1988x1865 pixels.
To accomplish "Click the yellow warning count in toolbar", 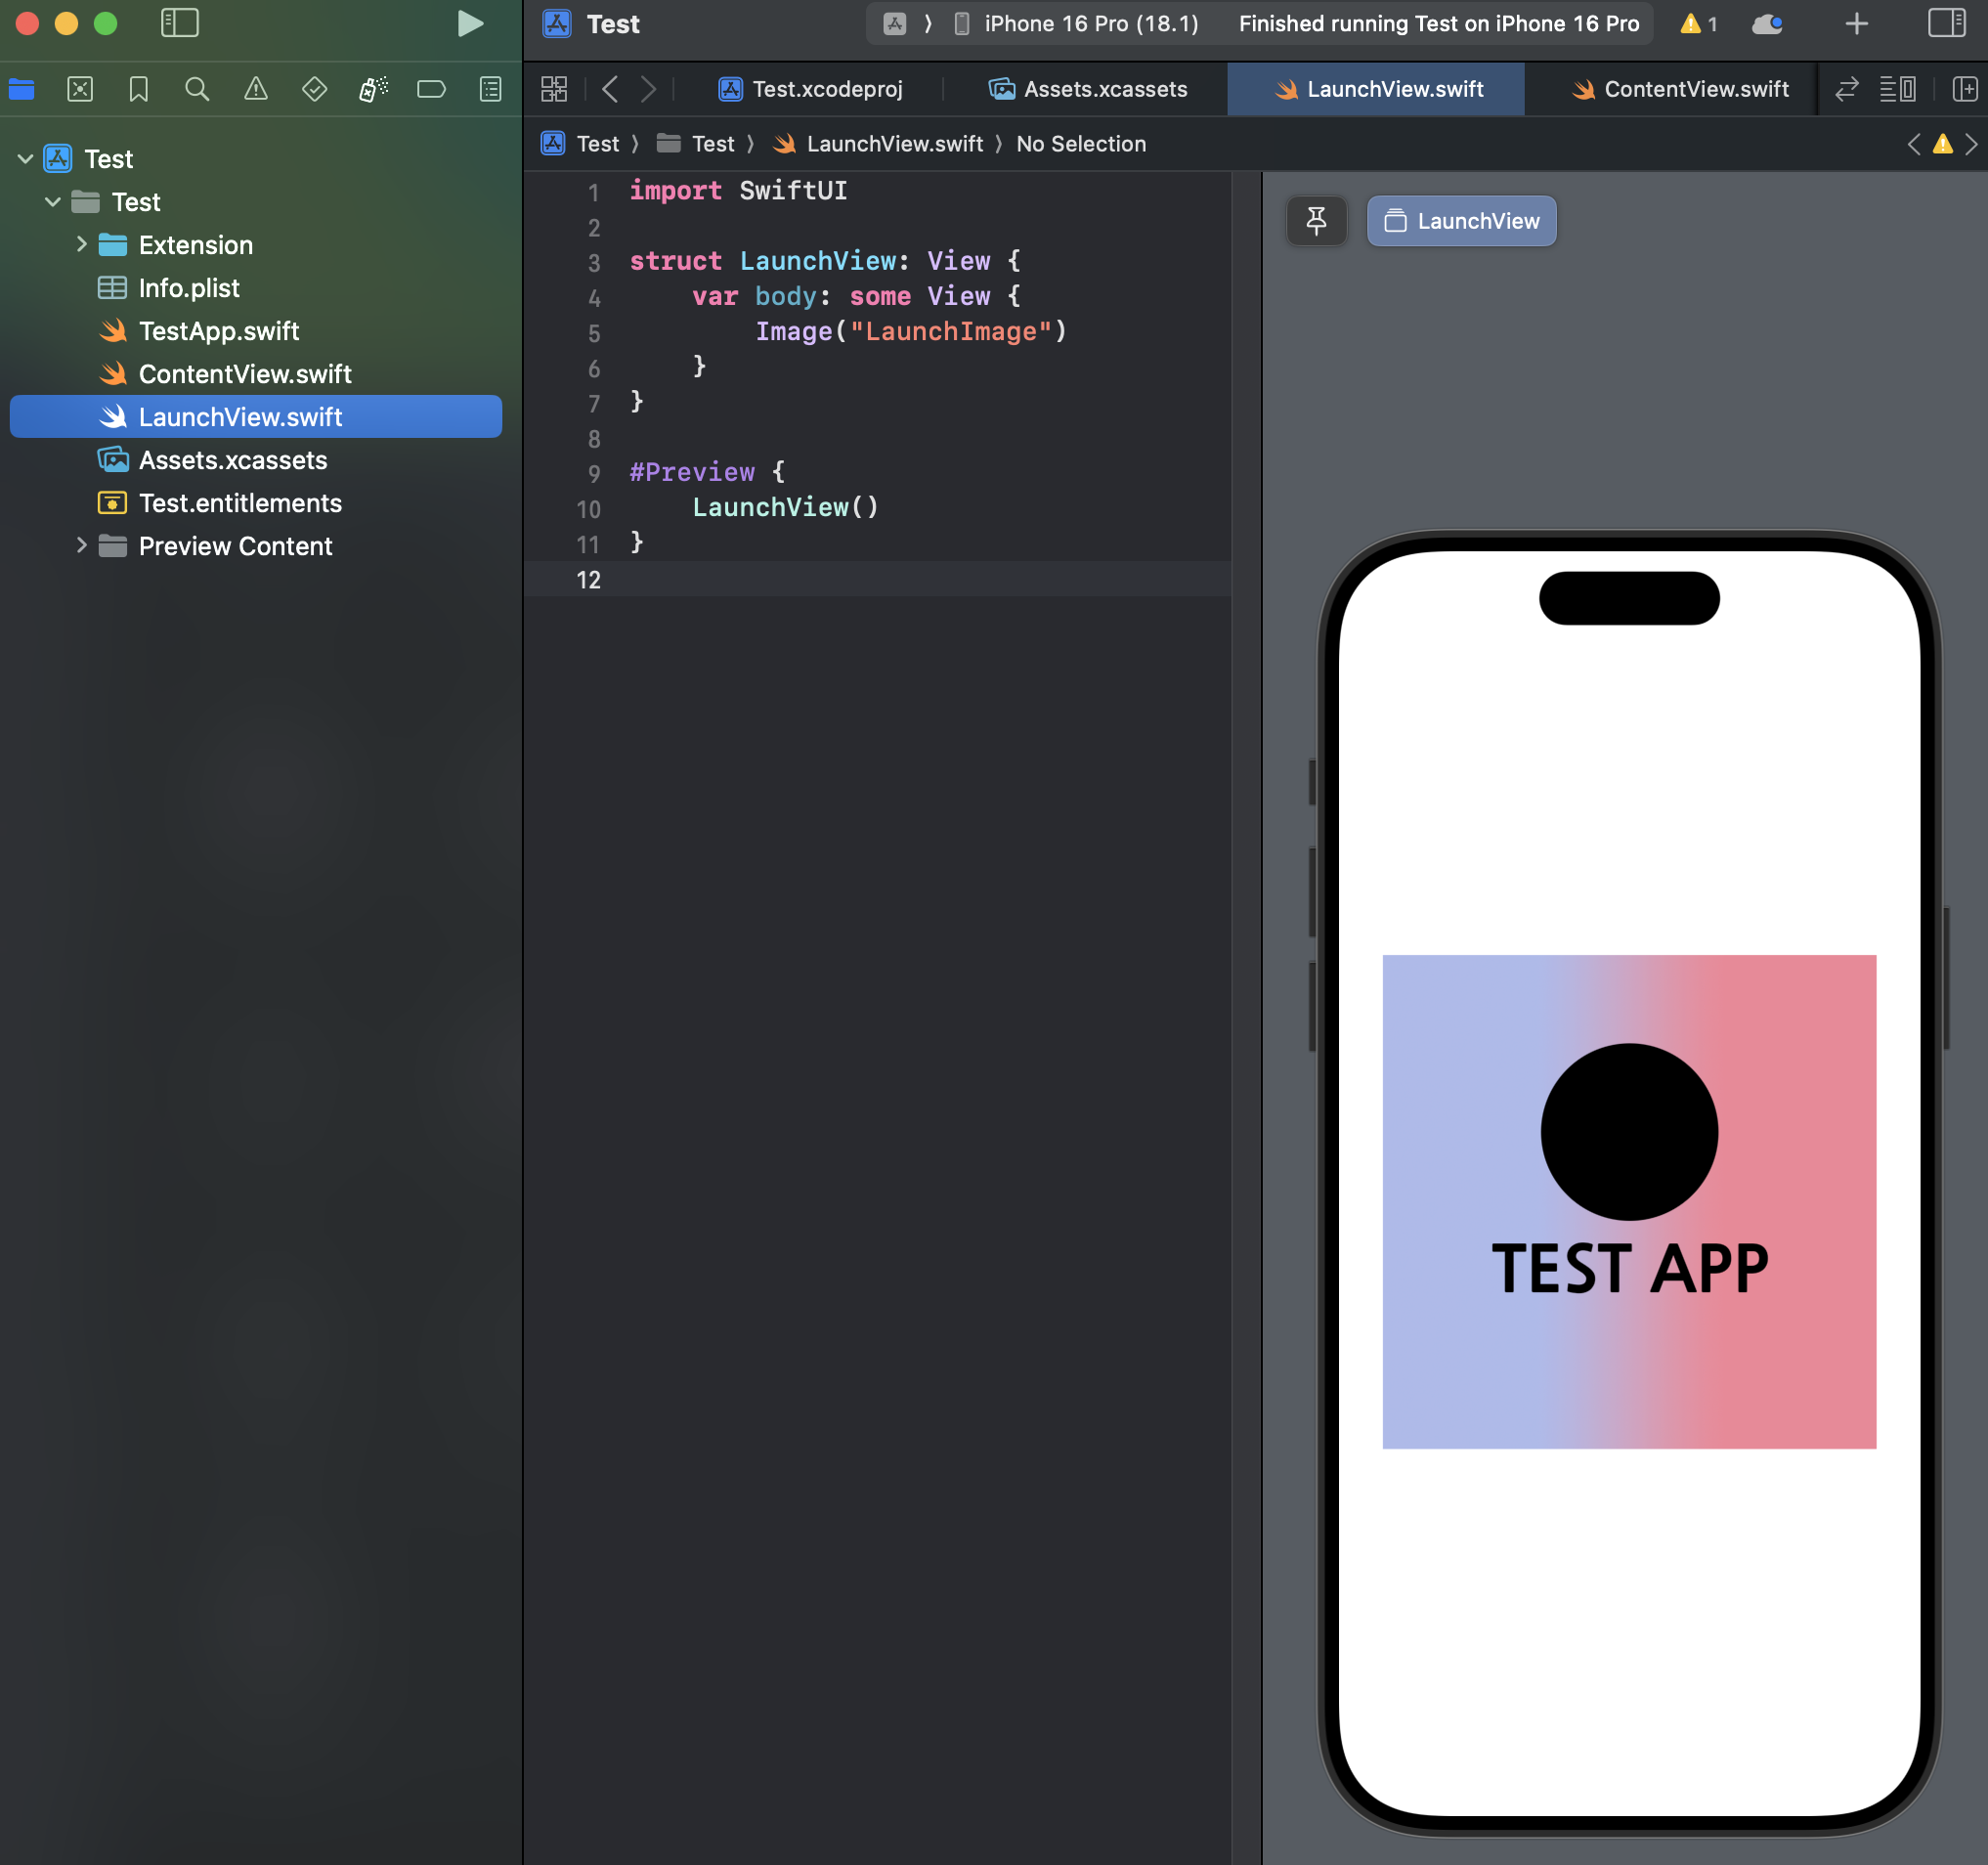I will (x=1698, y=24).
